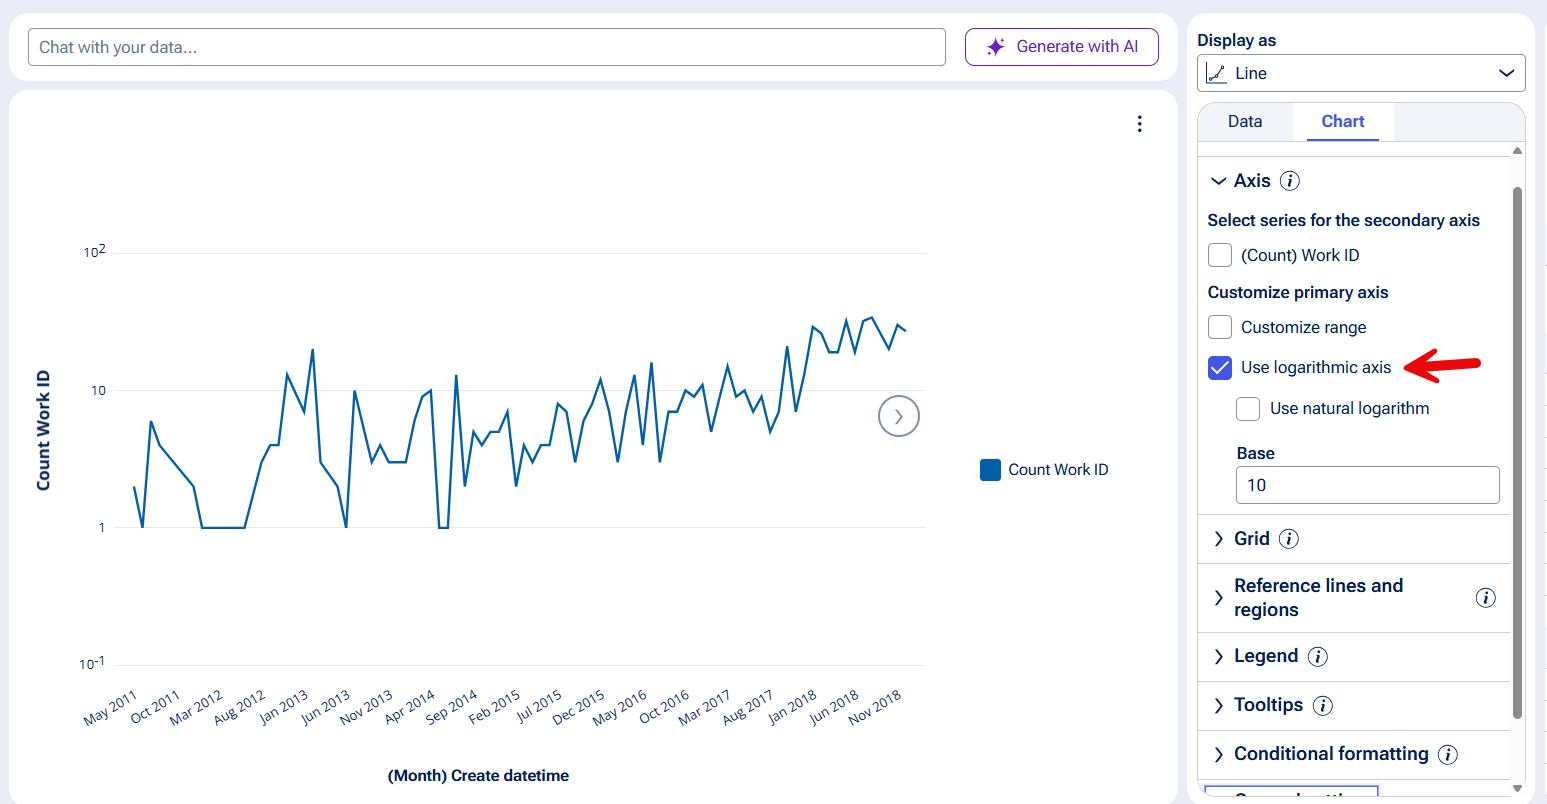1547x804 pixels.
Task: Click the Generate with AI button
Action: [x=1061, y=47]
